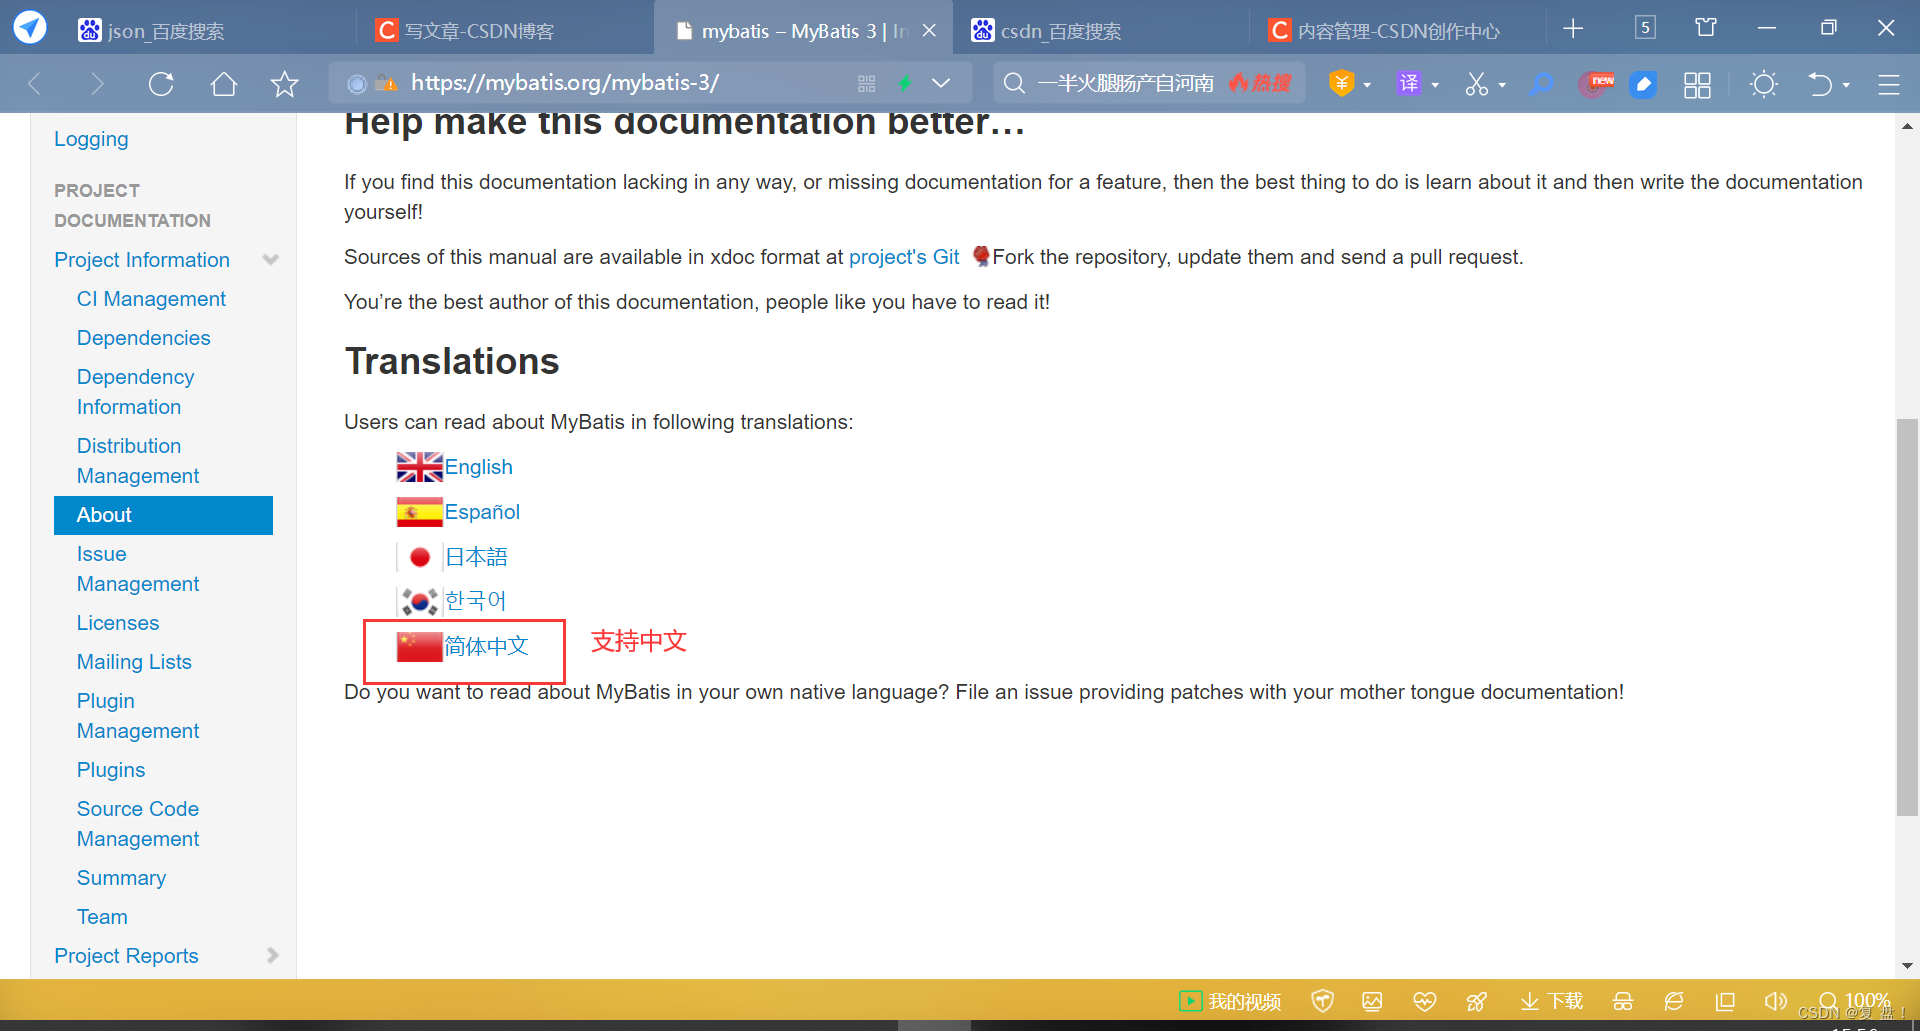Choose the English translation link
The image size is (1920, 1031).
tap(478, 467)
